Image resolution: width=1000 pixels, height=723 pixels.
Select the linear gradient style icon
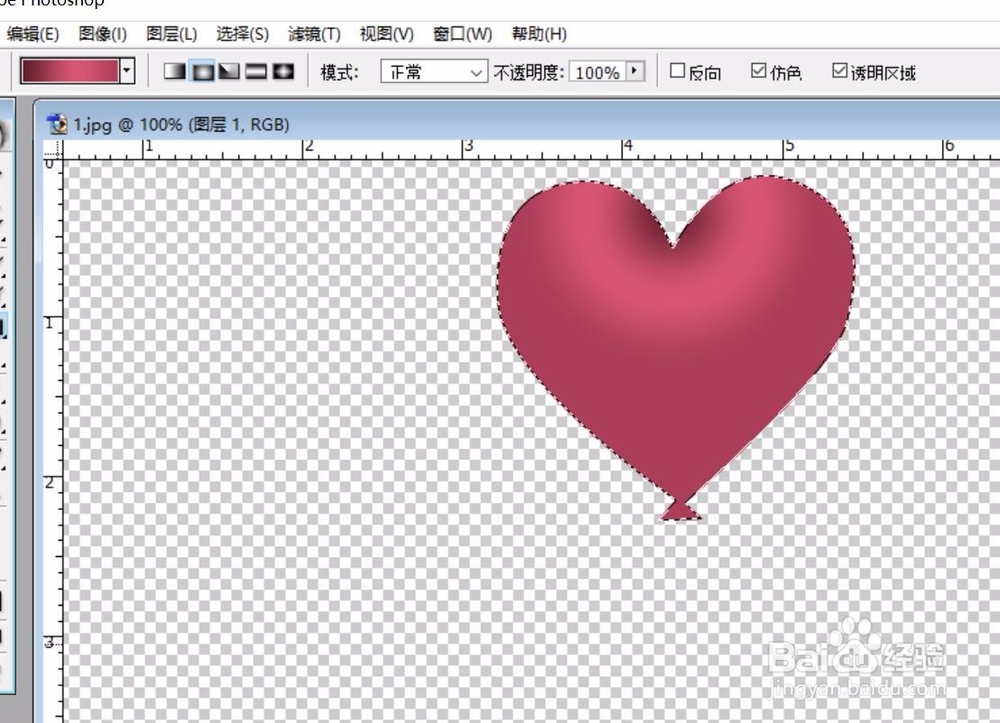tap(175, 71)
